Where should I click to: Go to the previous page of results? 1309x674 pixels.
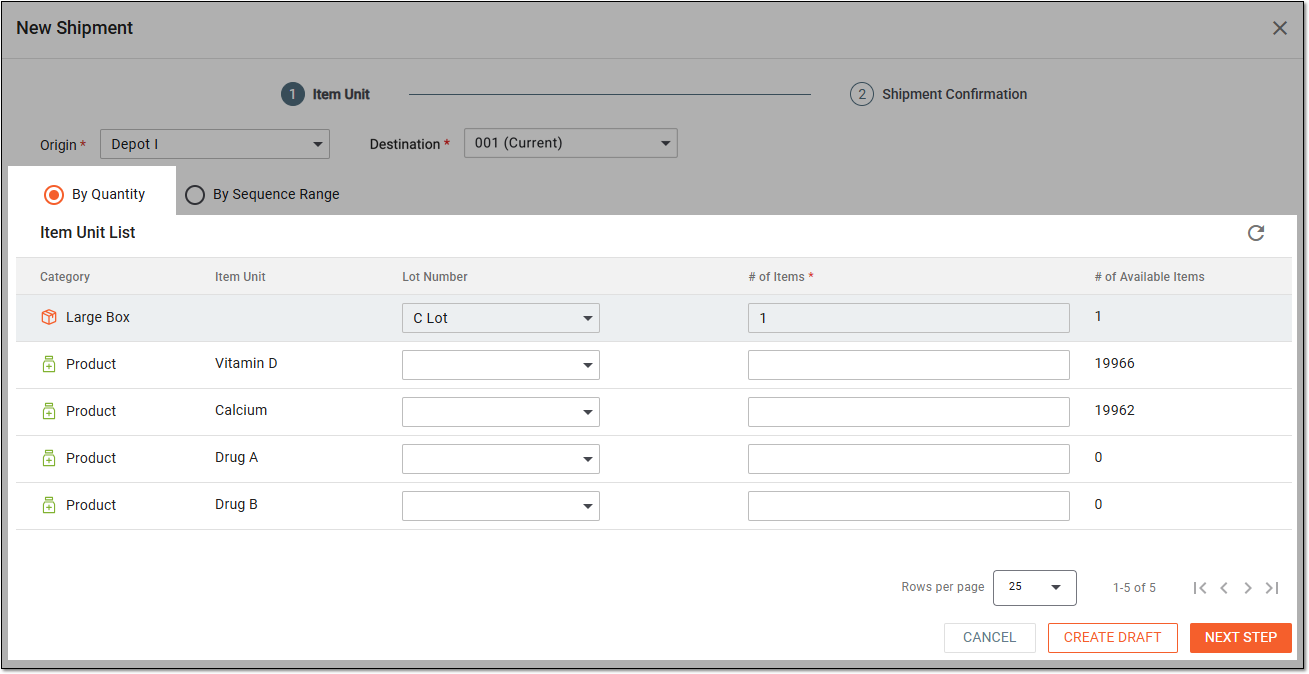(1224, 588)
